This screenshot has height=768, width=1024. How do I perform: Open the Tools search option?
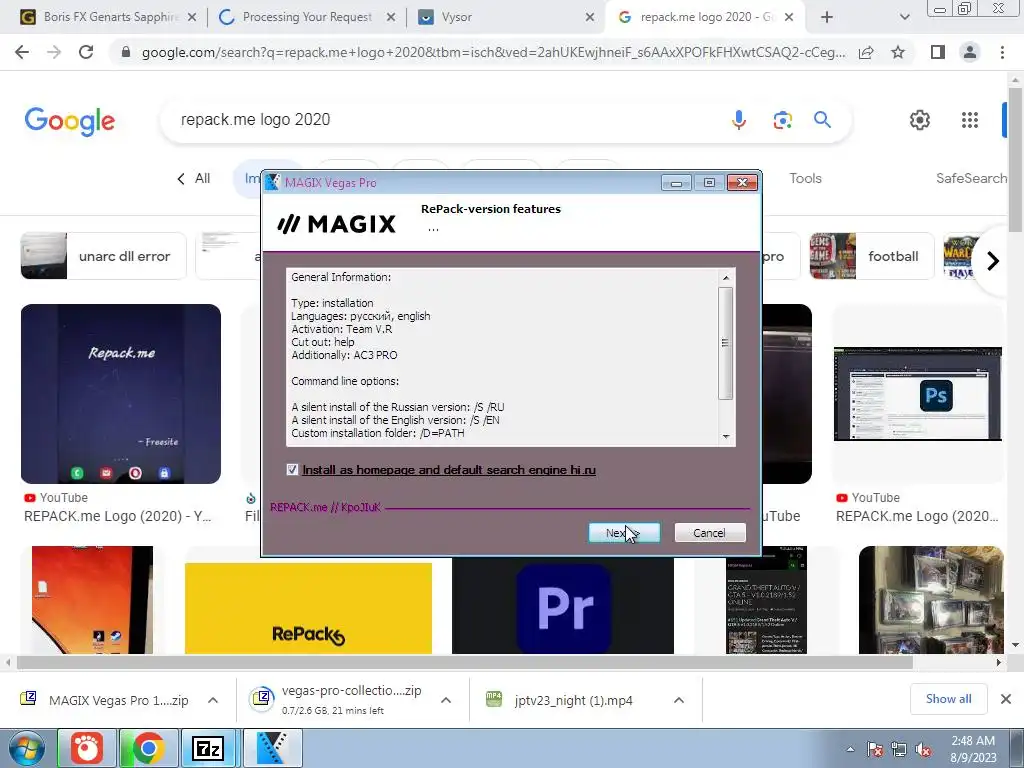(805, 178)
